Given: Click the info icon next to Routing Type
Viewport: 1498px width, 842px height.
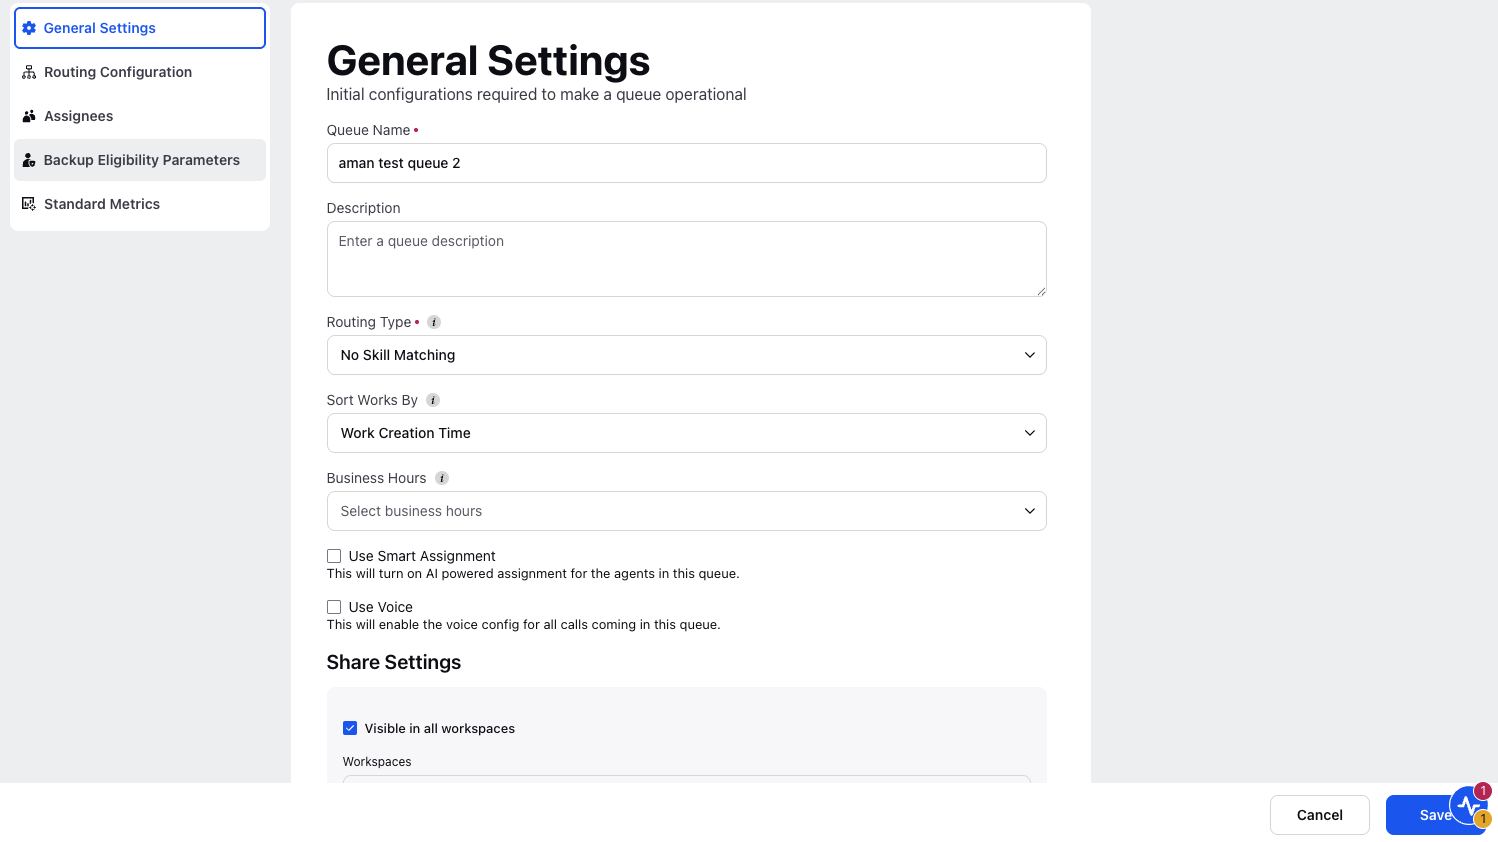Looking at the screenshot, I should click(434, 322).
